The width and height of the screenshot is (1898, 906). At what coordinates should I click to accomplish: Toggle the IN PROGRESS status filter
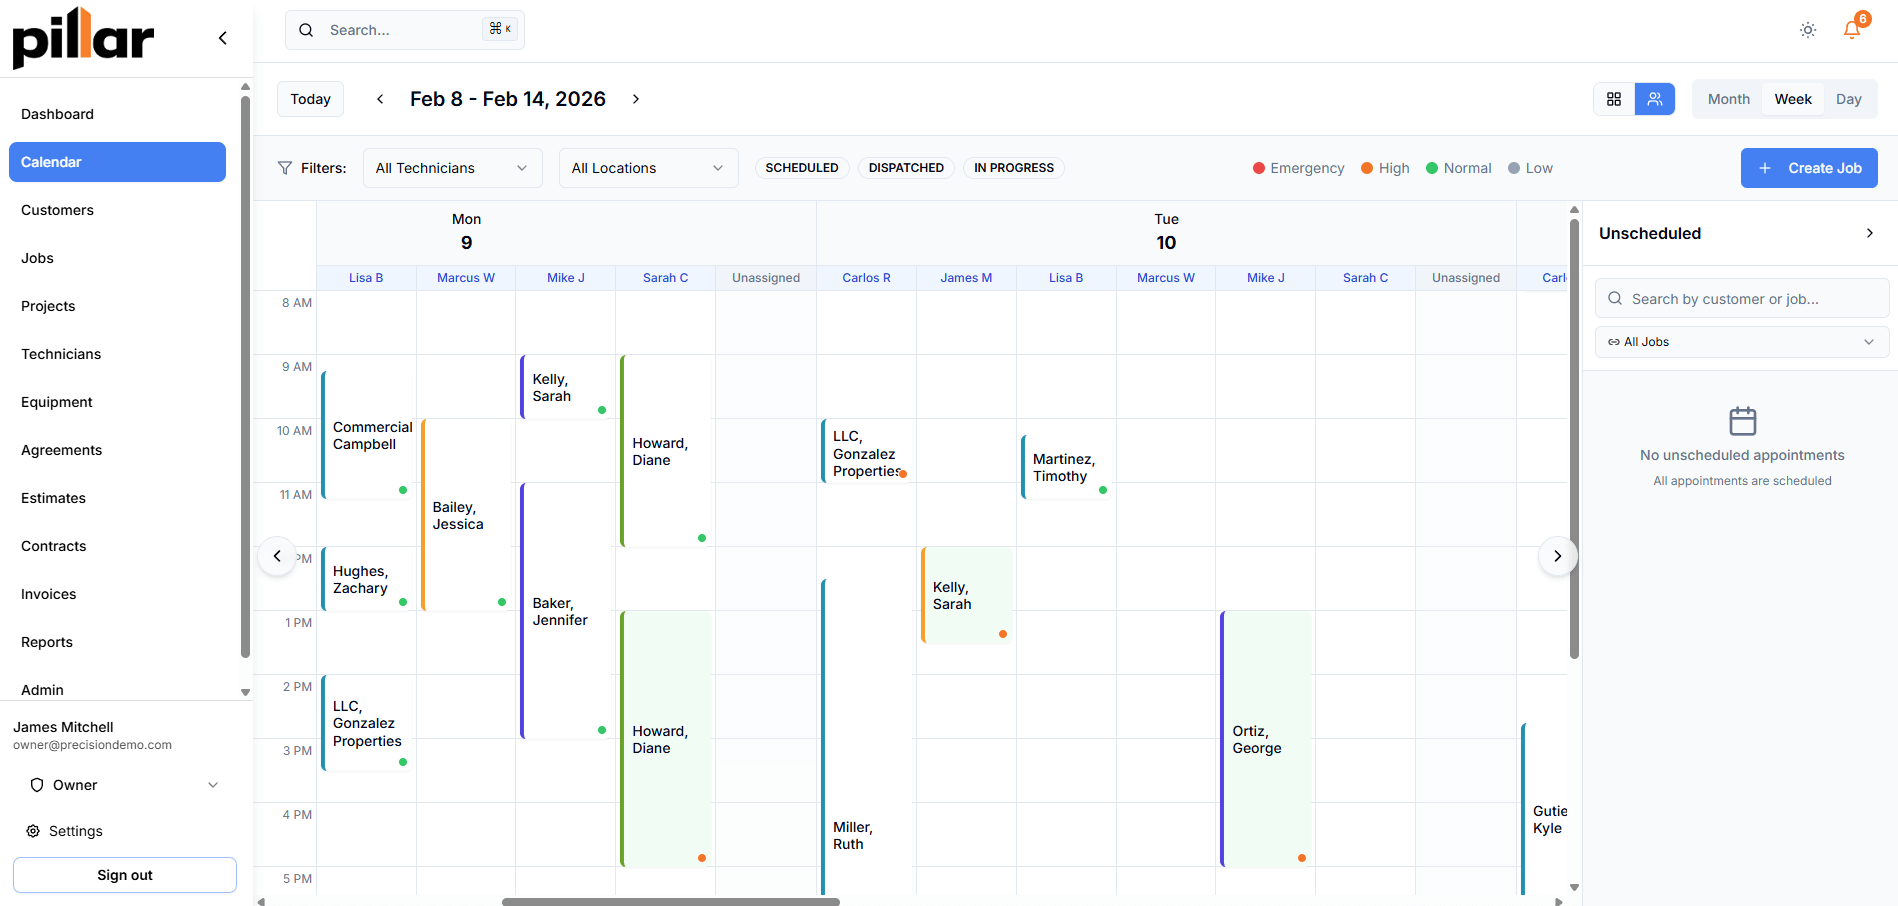[1014, 168]
